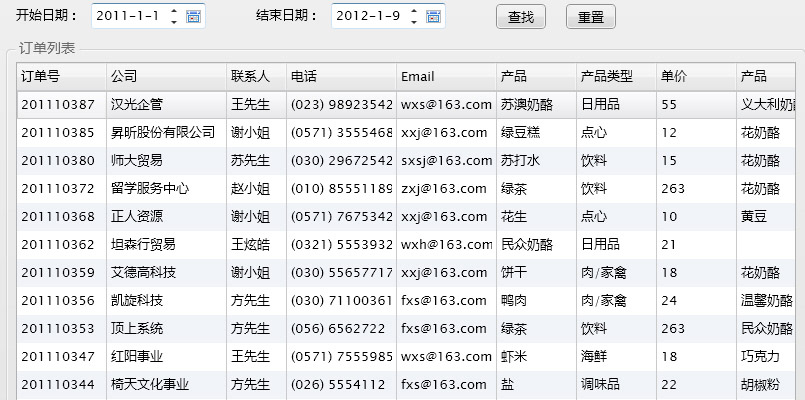This screenshot has height=400, width=805.
Task: Increase start date with up spinner arrow
Action: tap(174, 12)
